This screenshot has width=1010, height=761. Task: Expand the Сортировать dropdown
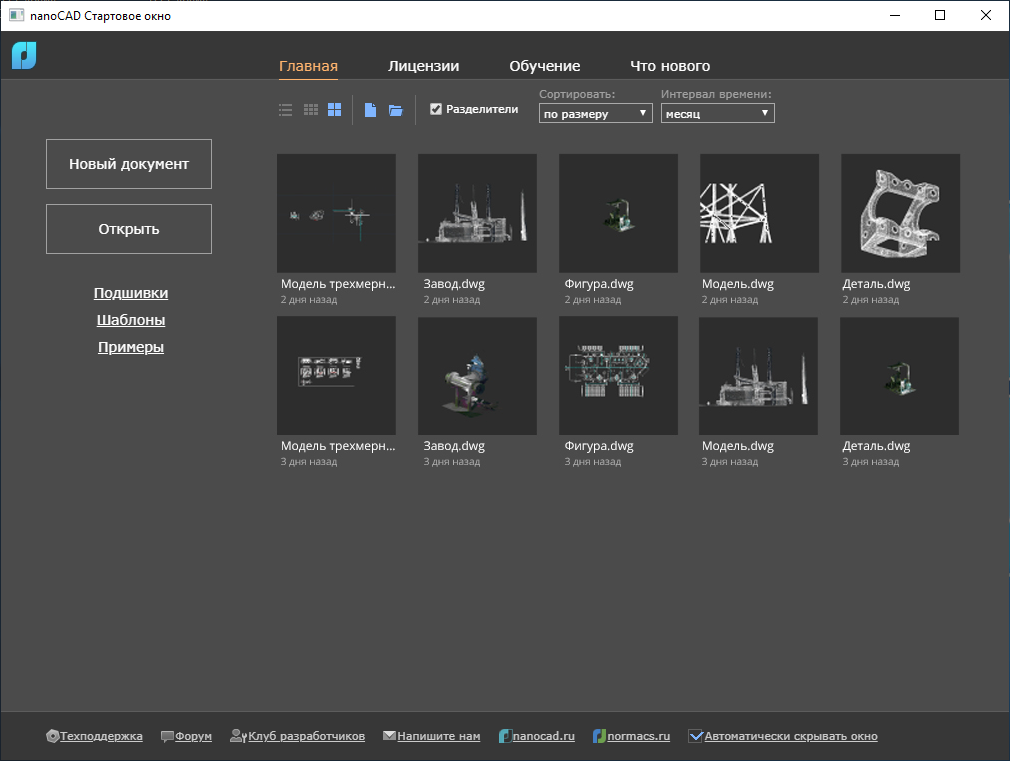tap(596, 114)
